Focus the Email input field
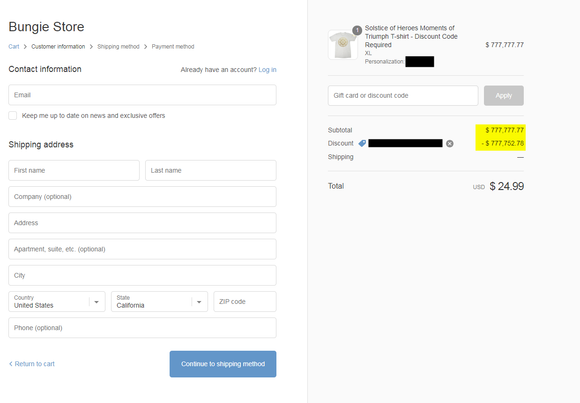The image size is (580, 403). click(142, 95)
